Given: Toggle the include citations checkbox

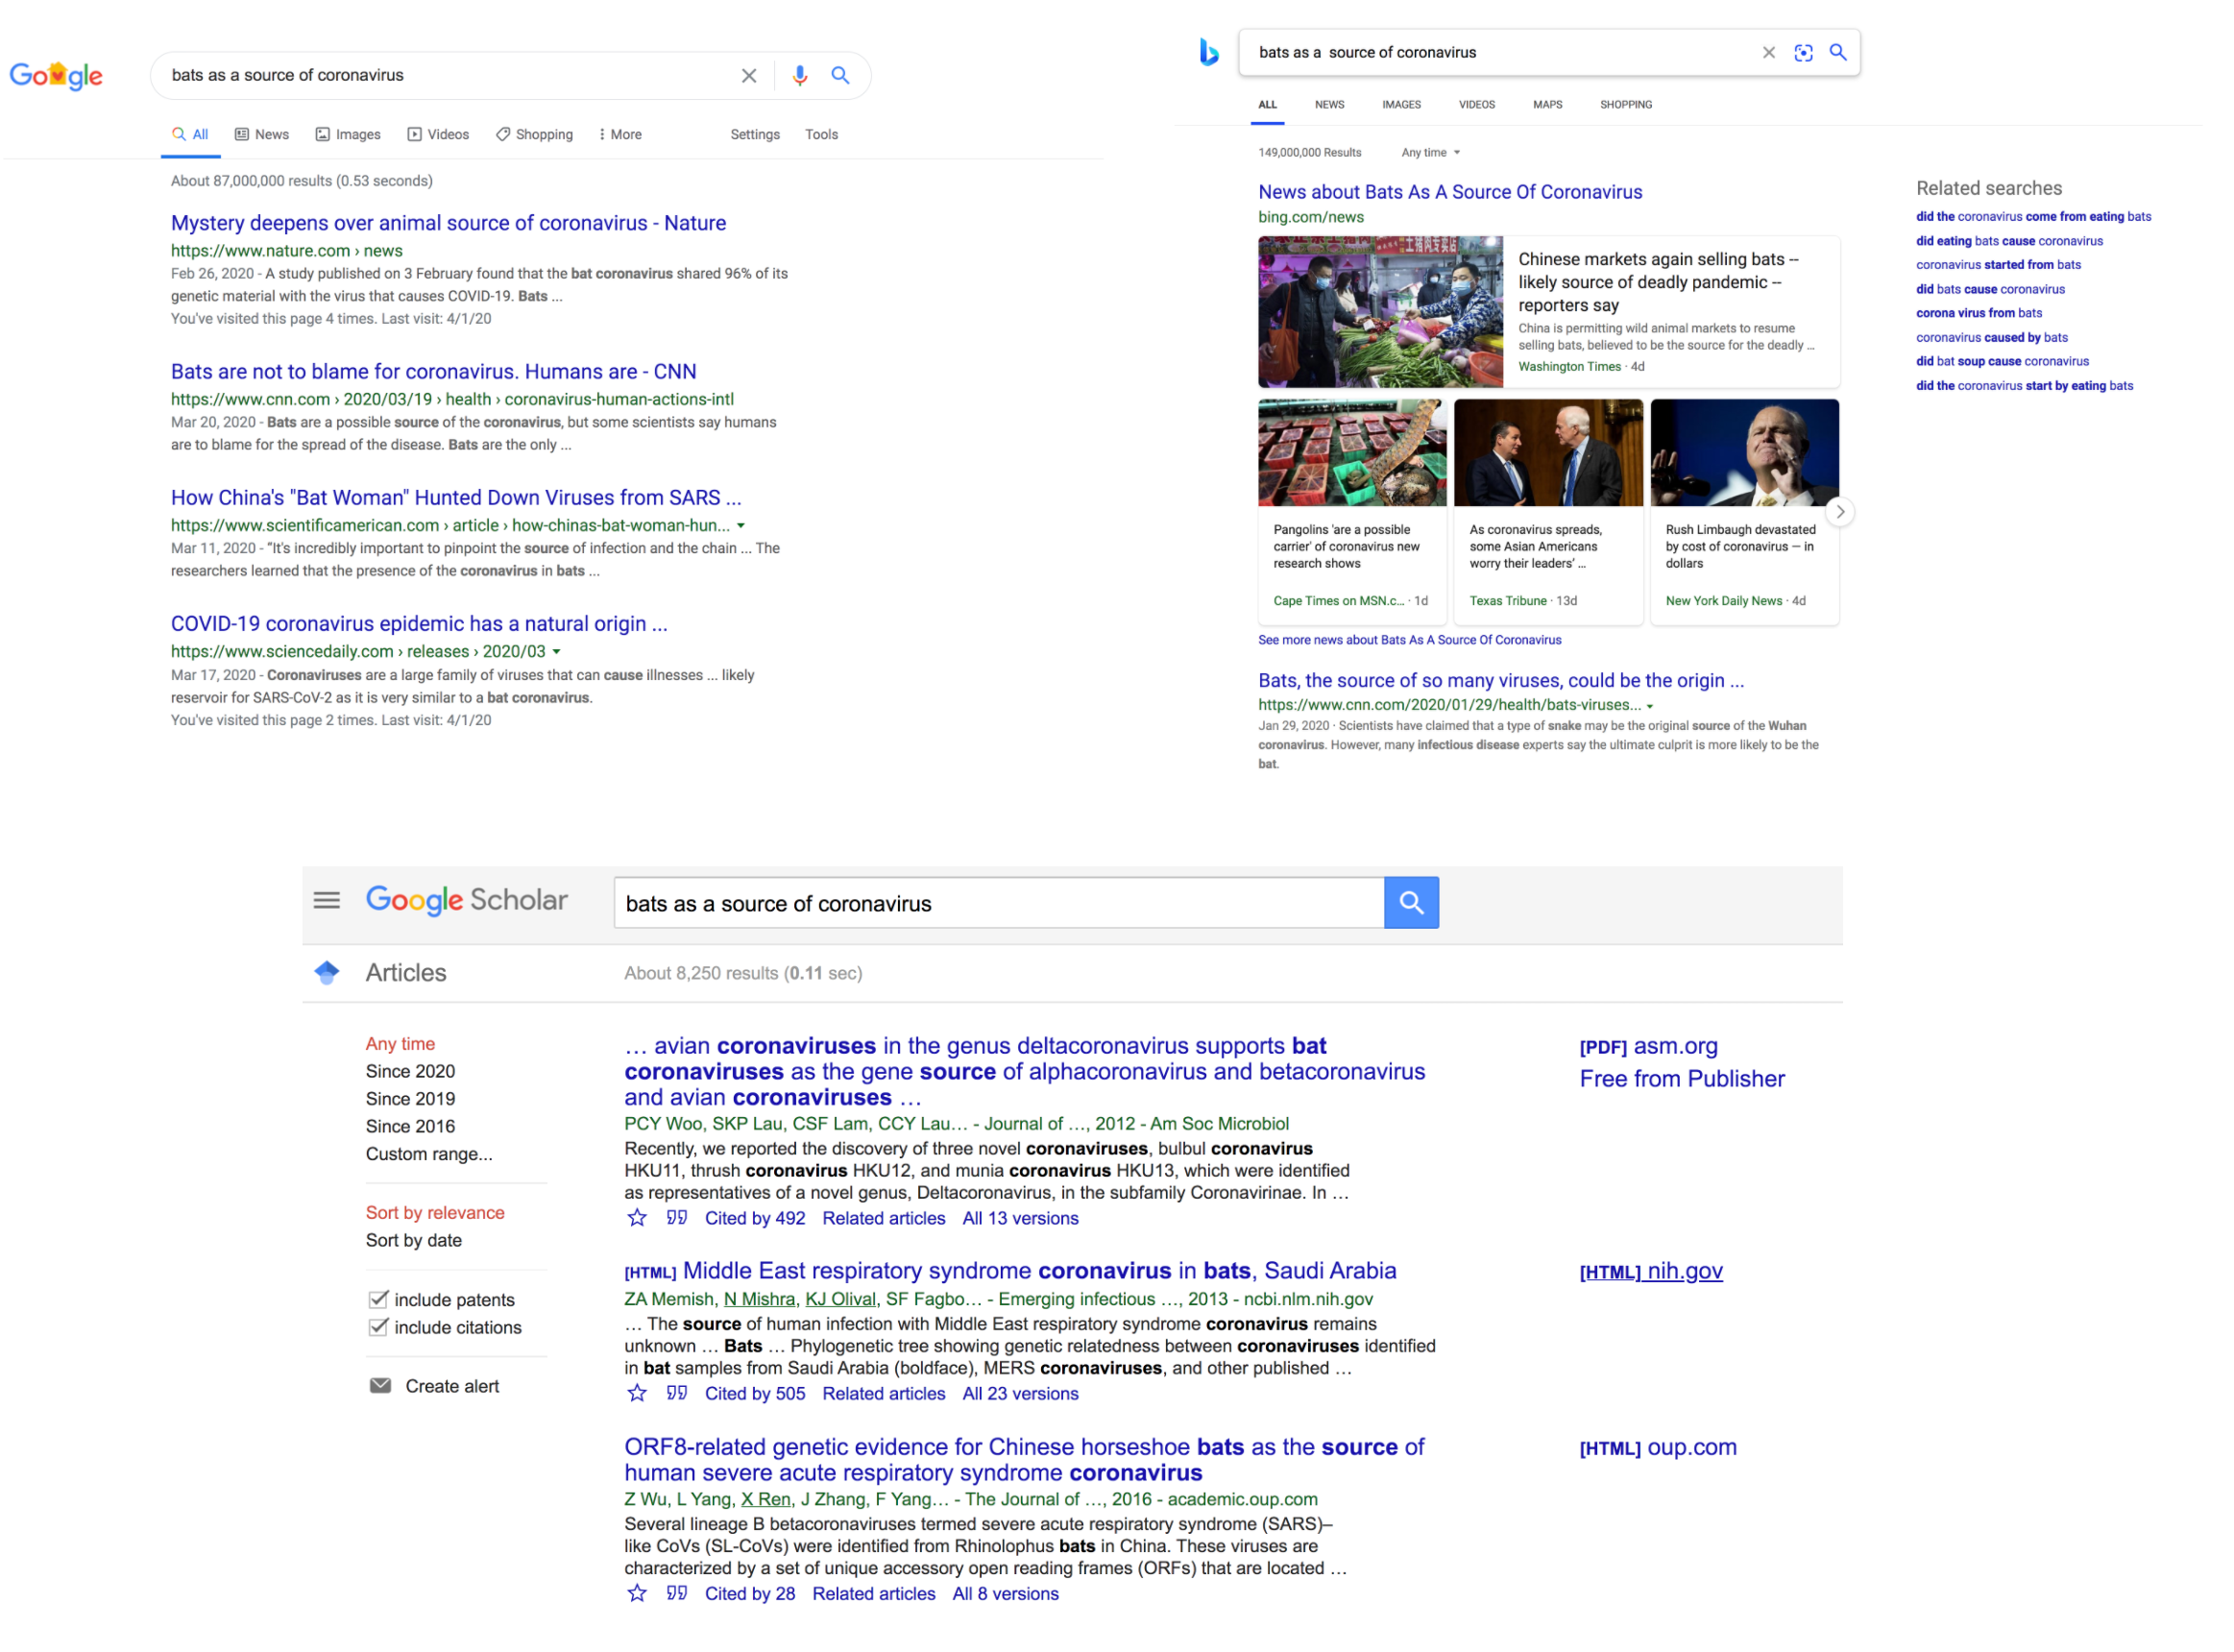Looking at the screenshot, I should click(378, 1328).
